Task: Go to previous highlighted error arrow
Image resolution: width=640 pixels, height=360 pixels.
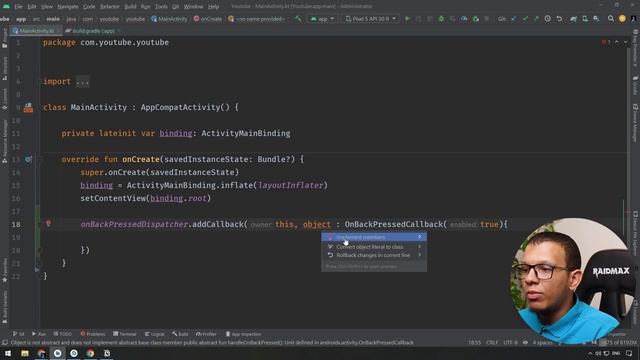Action: point(617,42)
